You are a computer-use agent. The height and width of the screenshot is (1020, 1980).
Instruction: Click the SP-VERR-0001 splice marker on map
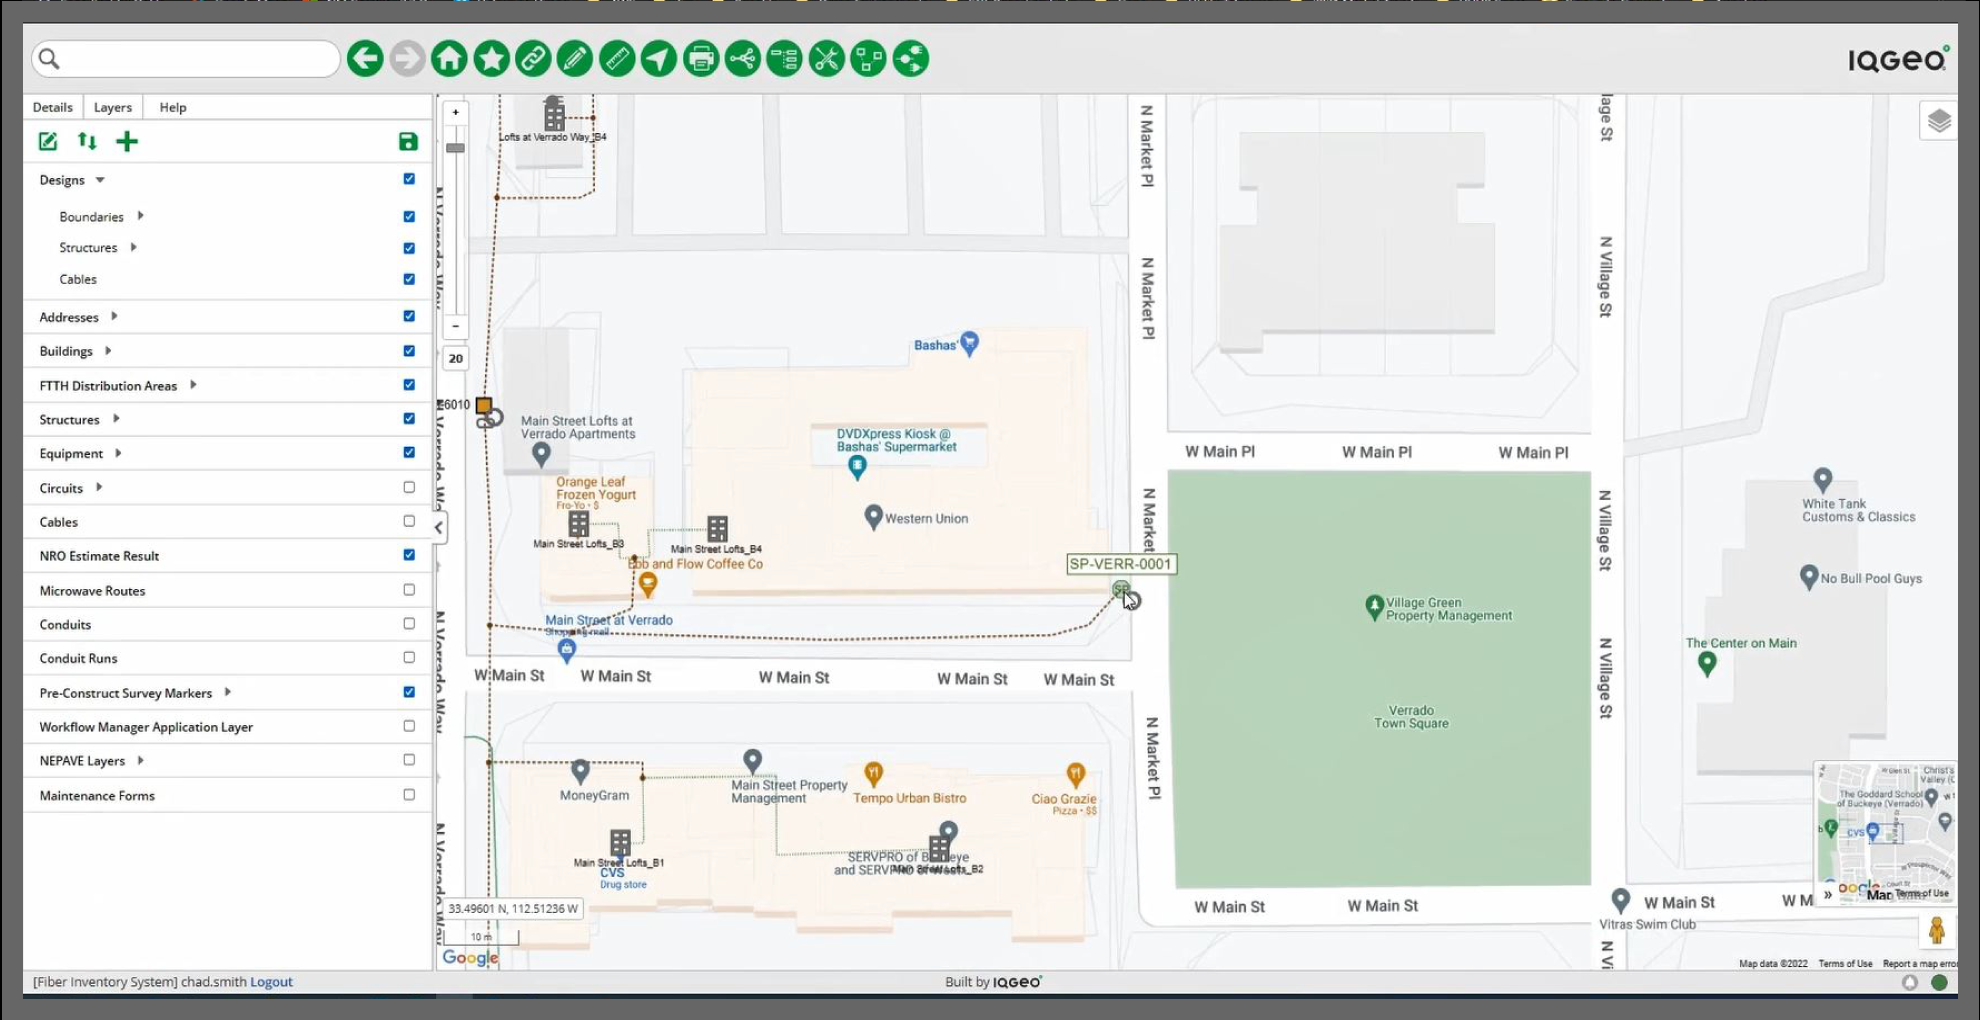[x=1121, y=590]
